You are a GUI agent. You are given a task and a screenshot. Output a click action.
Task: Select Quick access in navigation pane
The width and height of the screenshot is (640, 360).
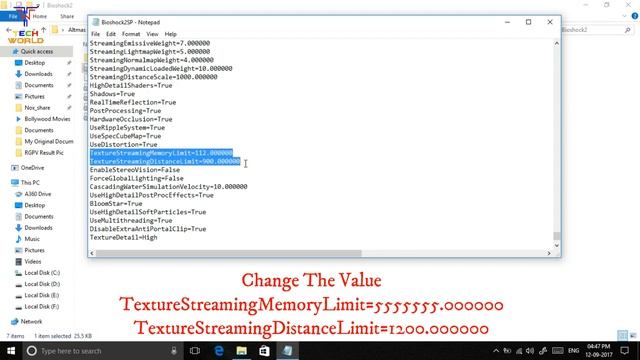point(37,51)
